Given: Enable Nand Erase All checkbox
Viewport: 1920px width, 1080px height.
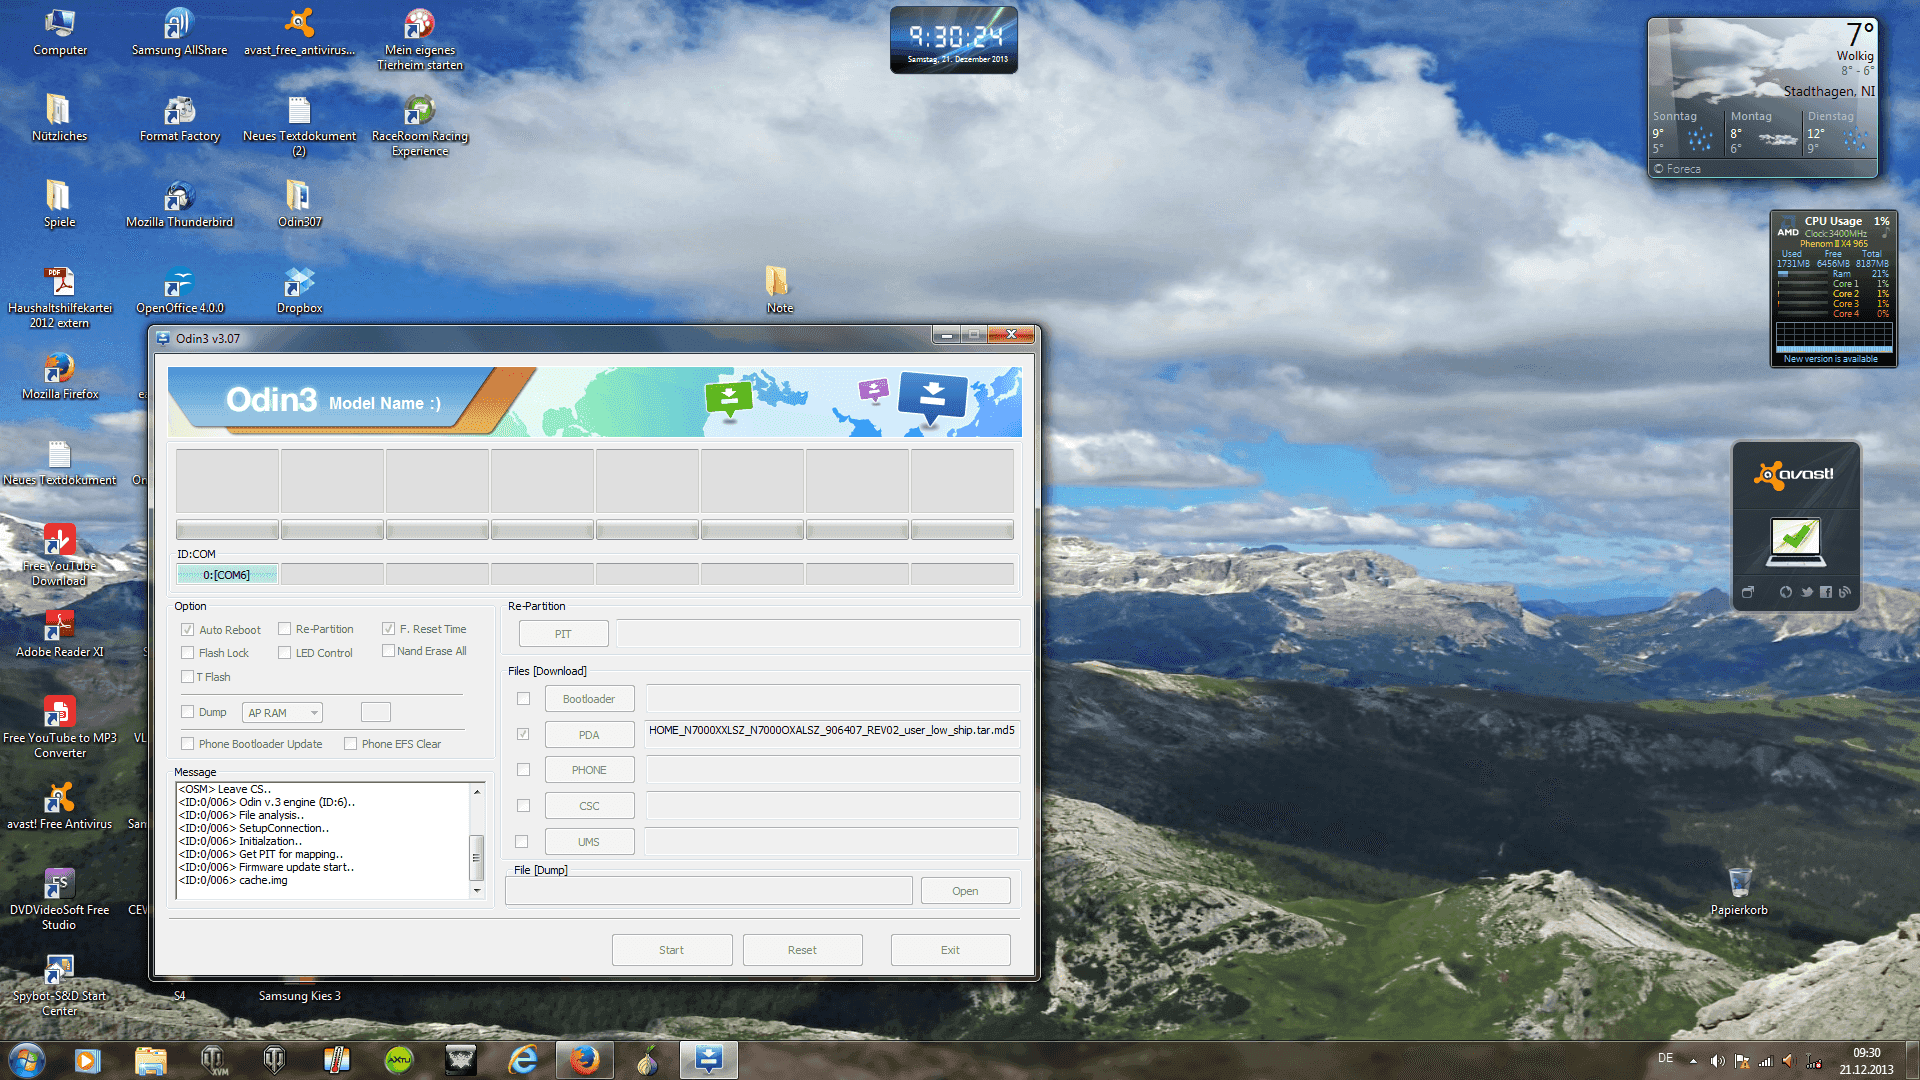Looking at the screenshot, I should coord(388,651).
